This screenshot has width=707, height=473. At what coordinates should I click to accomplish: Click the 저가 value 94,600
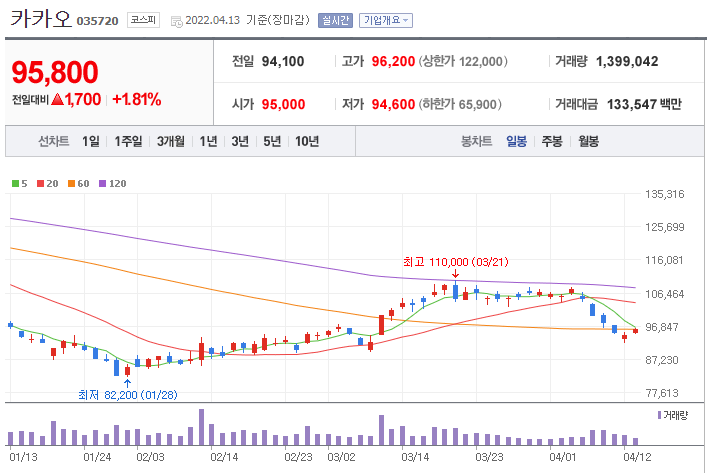pyautogui.click(x=393, y=105)
